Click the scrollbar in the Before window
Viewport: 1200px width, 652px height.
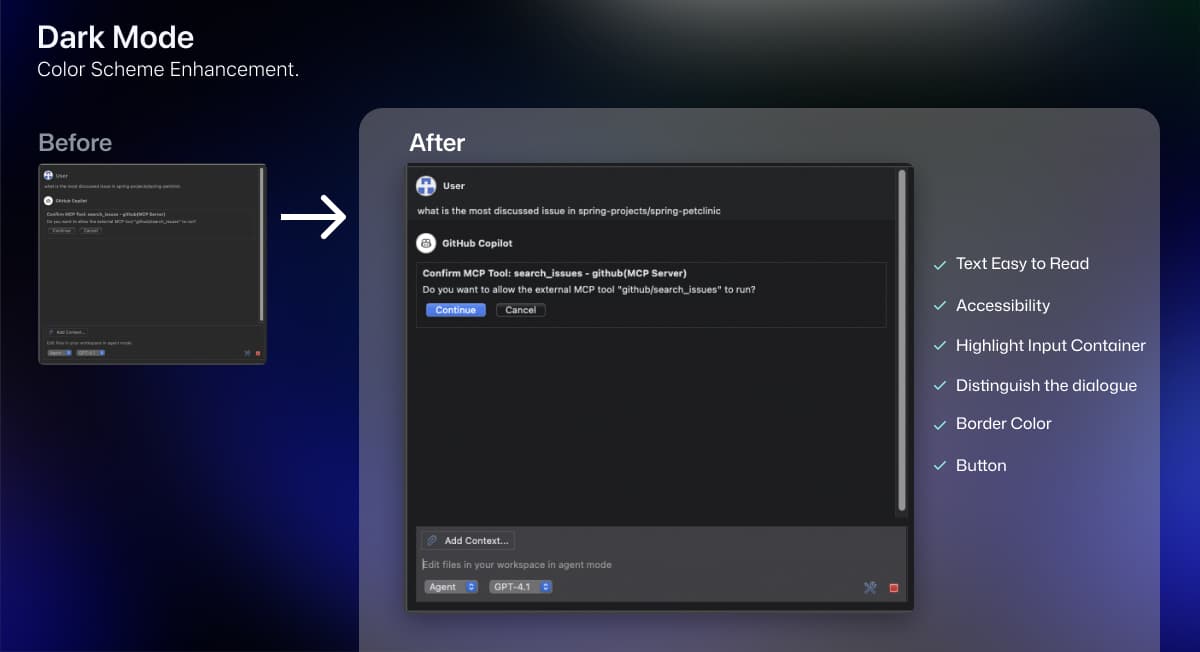pos(261,243)
